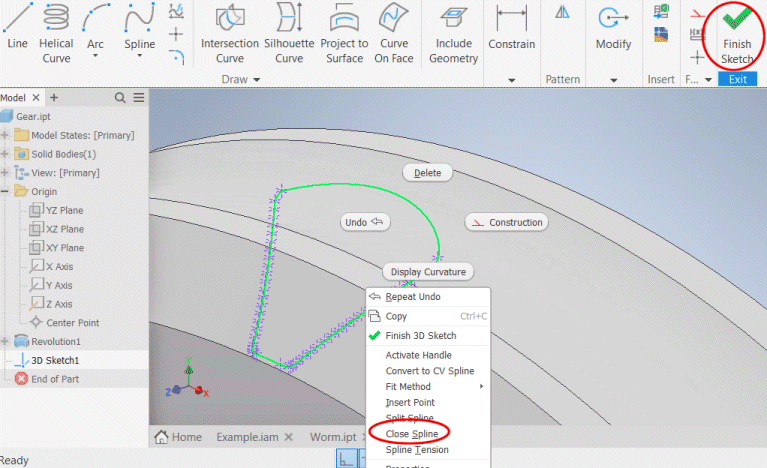This screenshot has height=468, width=767.
Task: Click the lower Insert panel image icon
Action: (x=661, y=35)
